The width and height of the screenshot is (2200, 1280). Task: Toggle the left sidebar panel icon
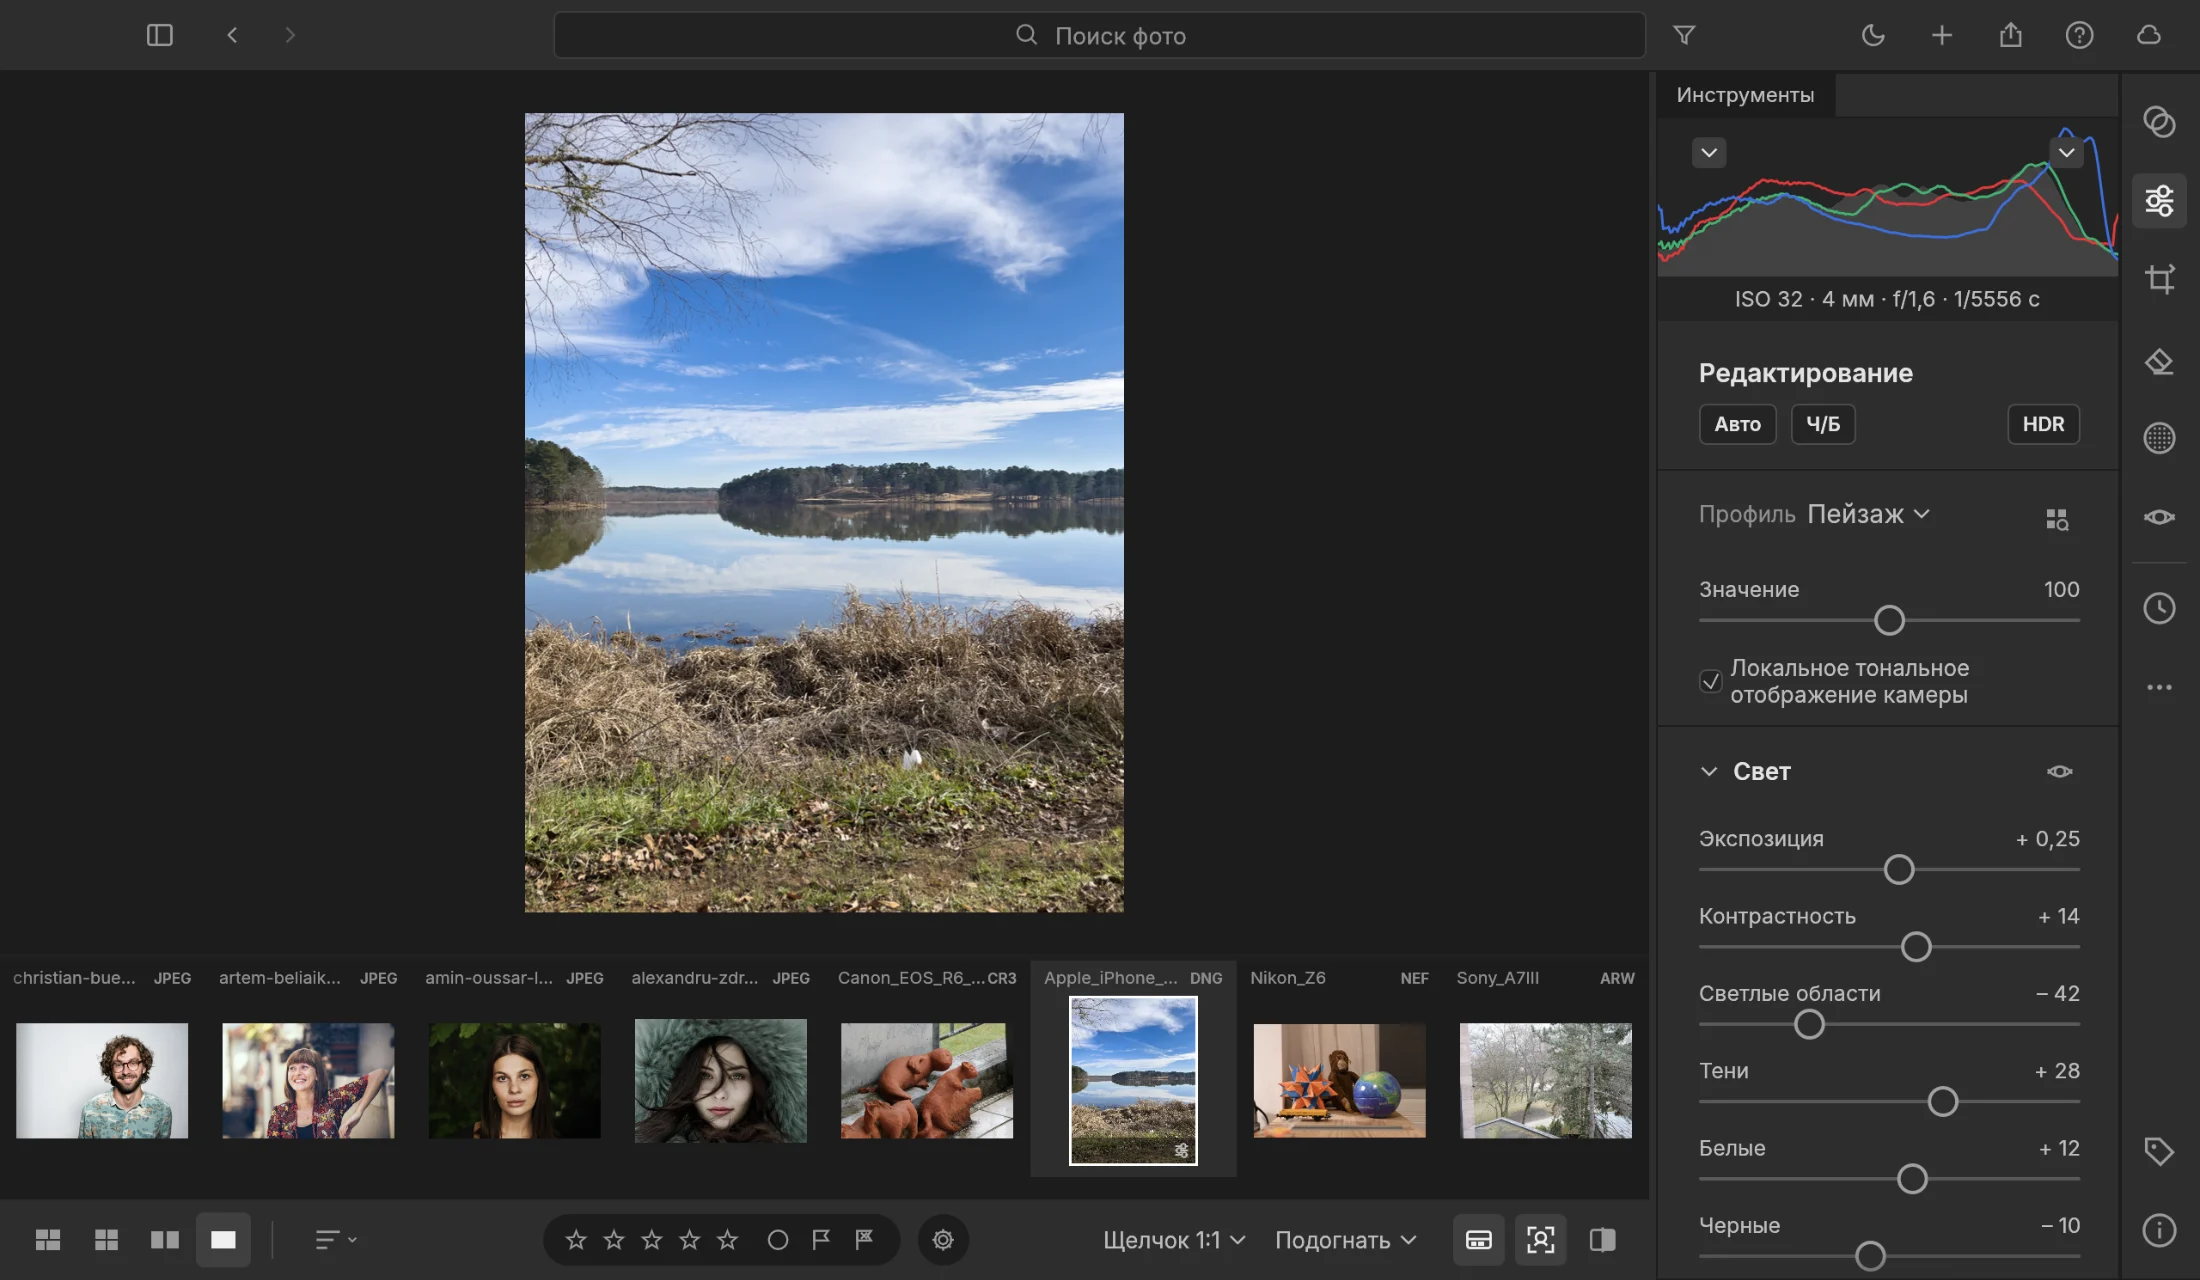pyautogui.click(x=160, y=35)
